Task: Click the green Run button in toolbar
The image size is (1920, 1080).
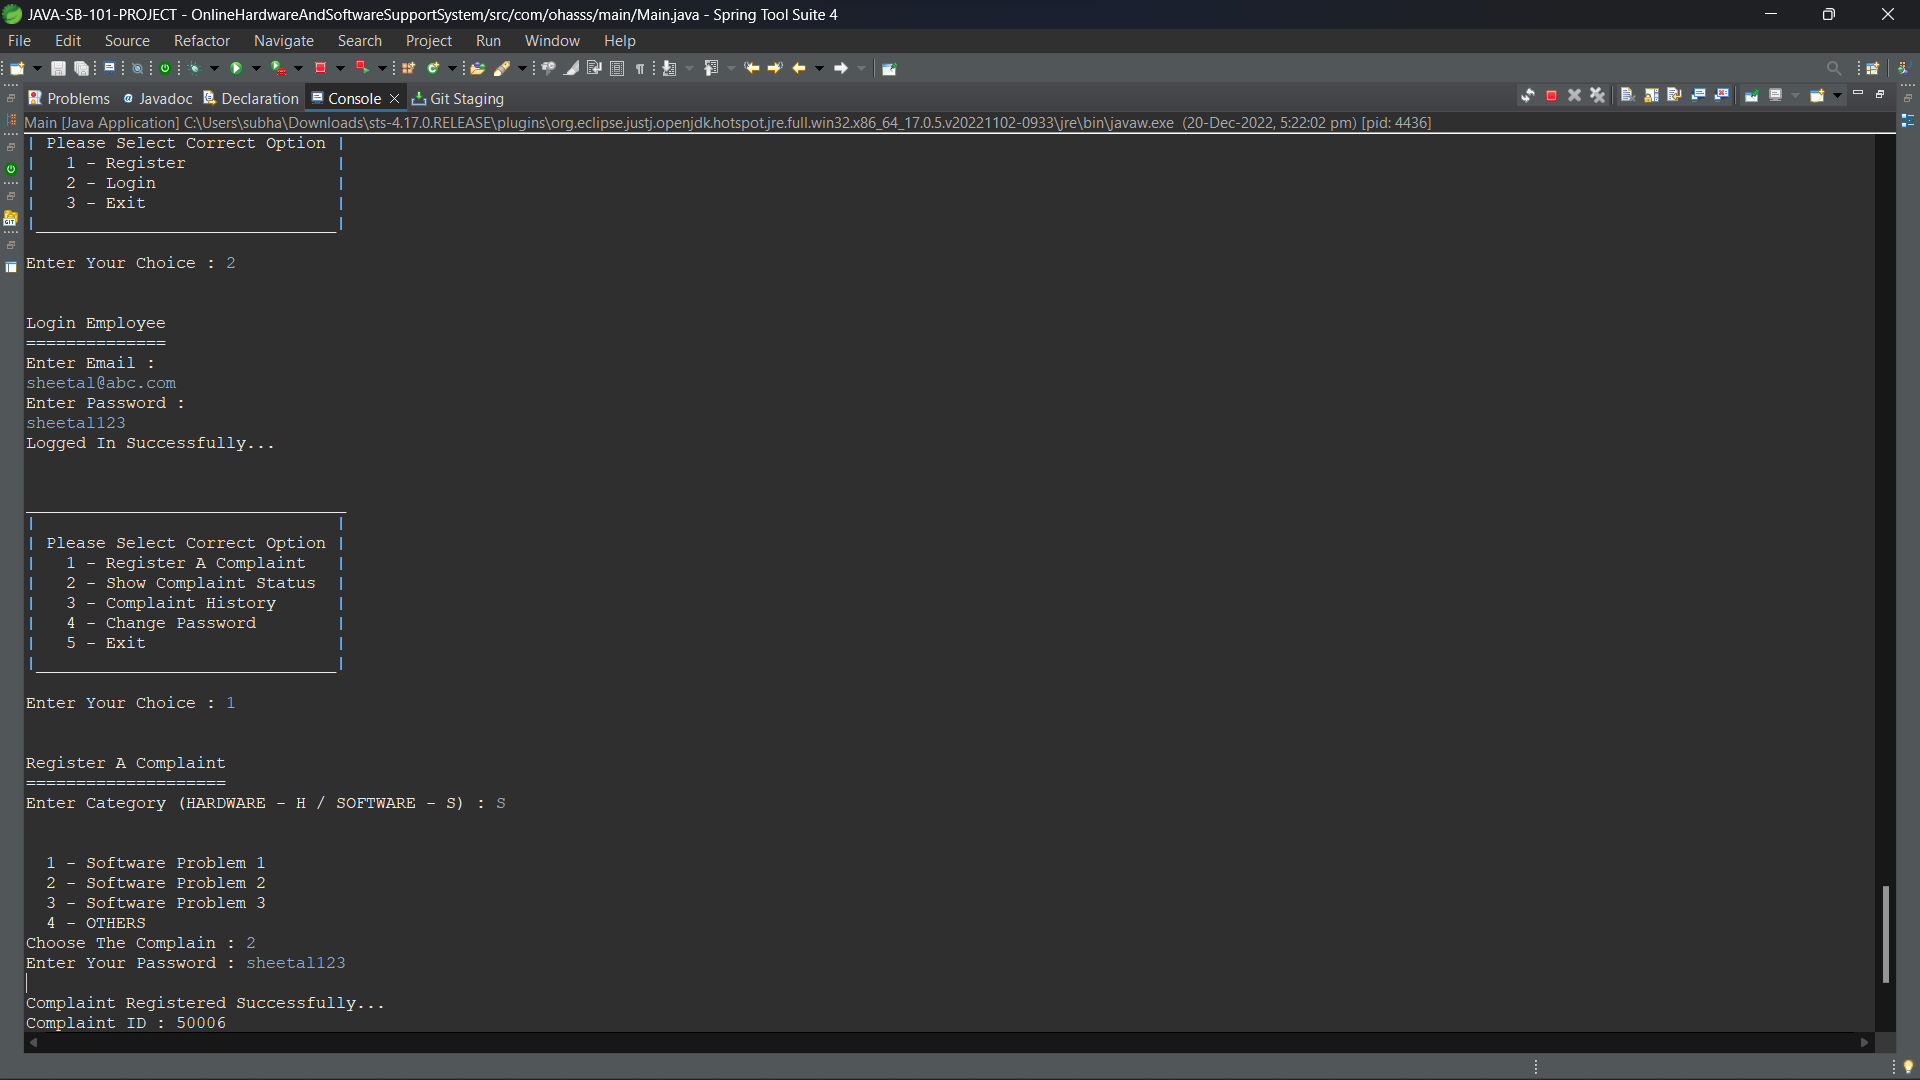Action: pos(236,68)
